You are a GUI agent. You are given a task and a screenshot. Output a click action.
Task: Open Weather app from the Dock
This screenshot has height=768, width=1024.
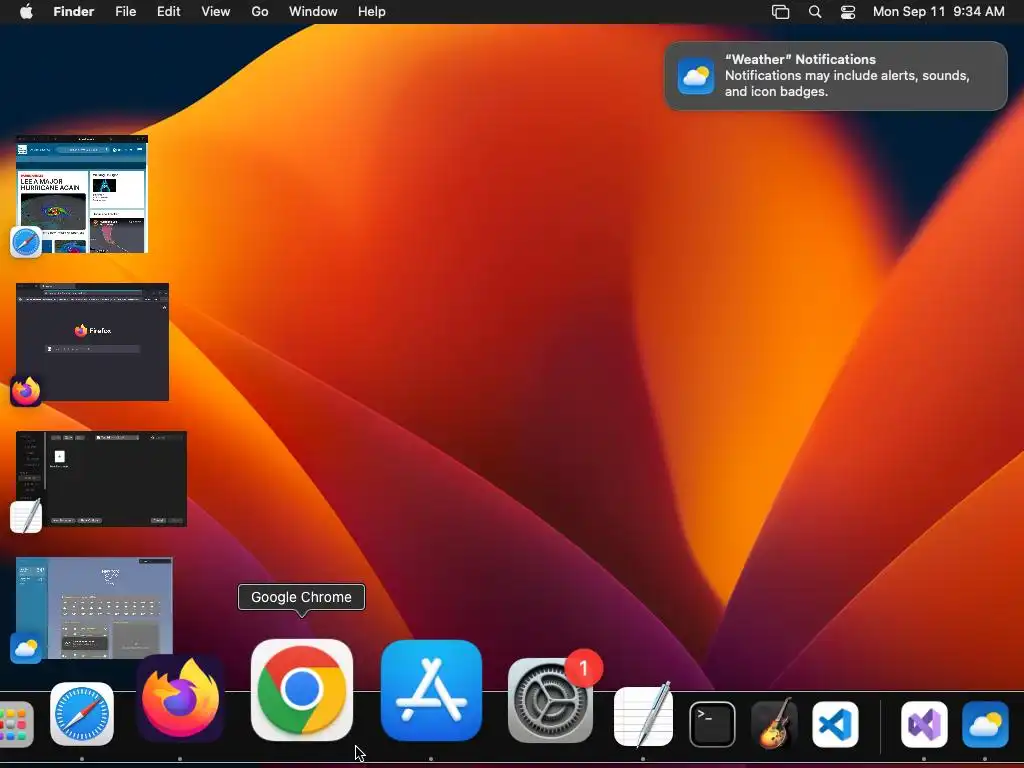coord(985,724)
